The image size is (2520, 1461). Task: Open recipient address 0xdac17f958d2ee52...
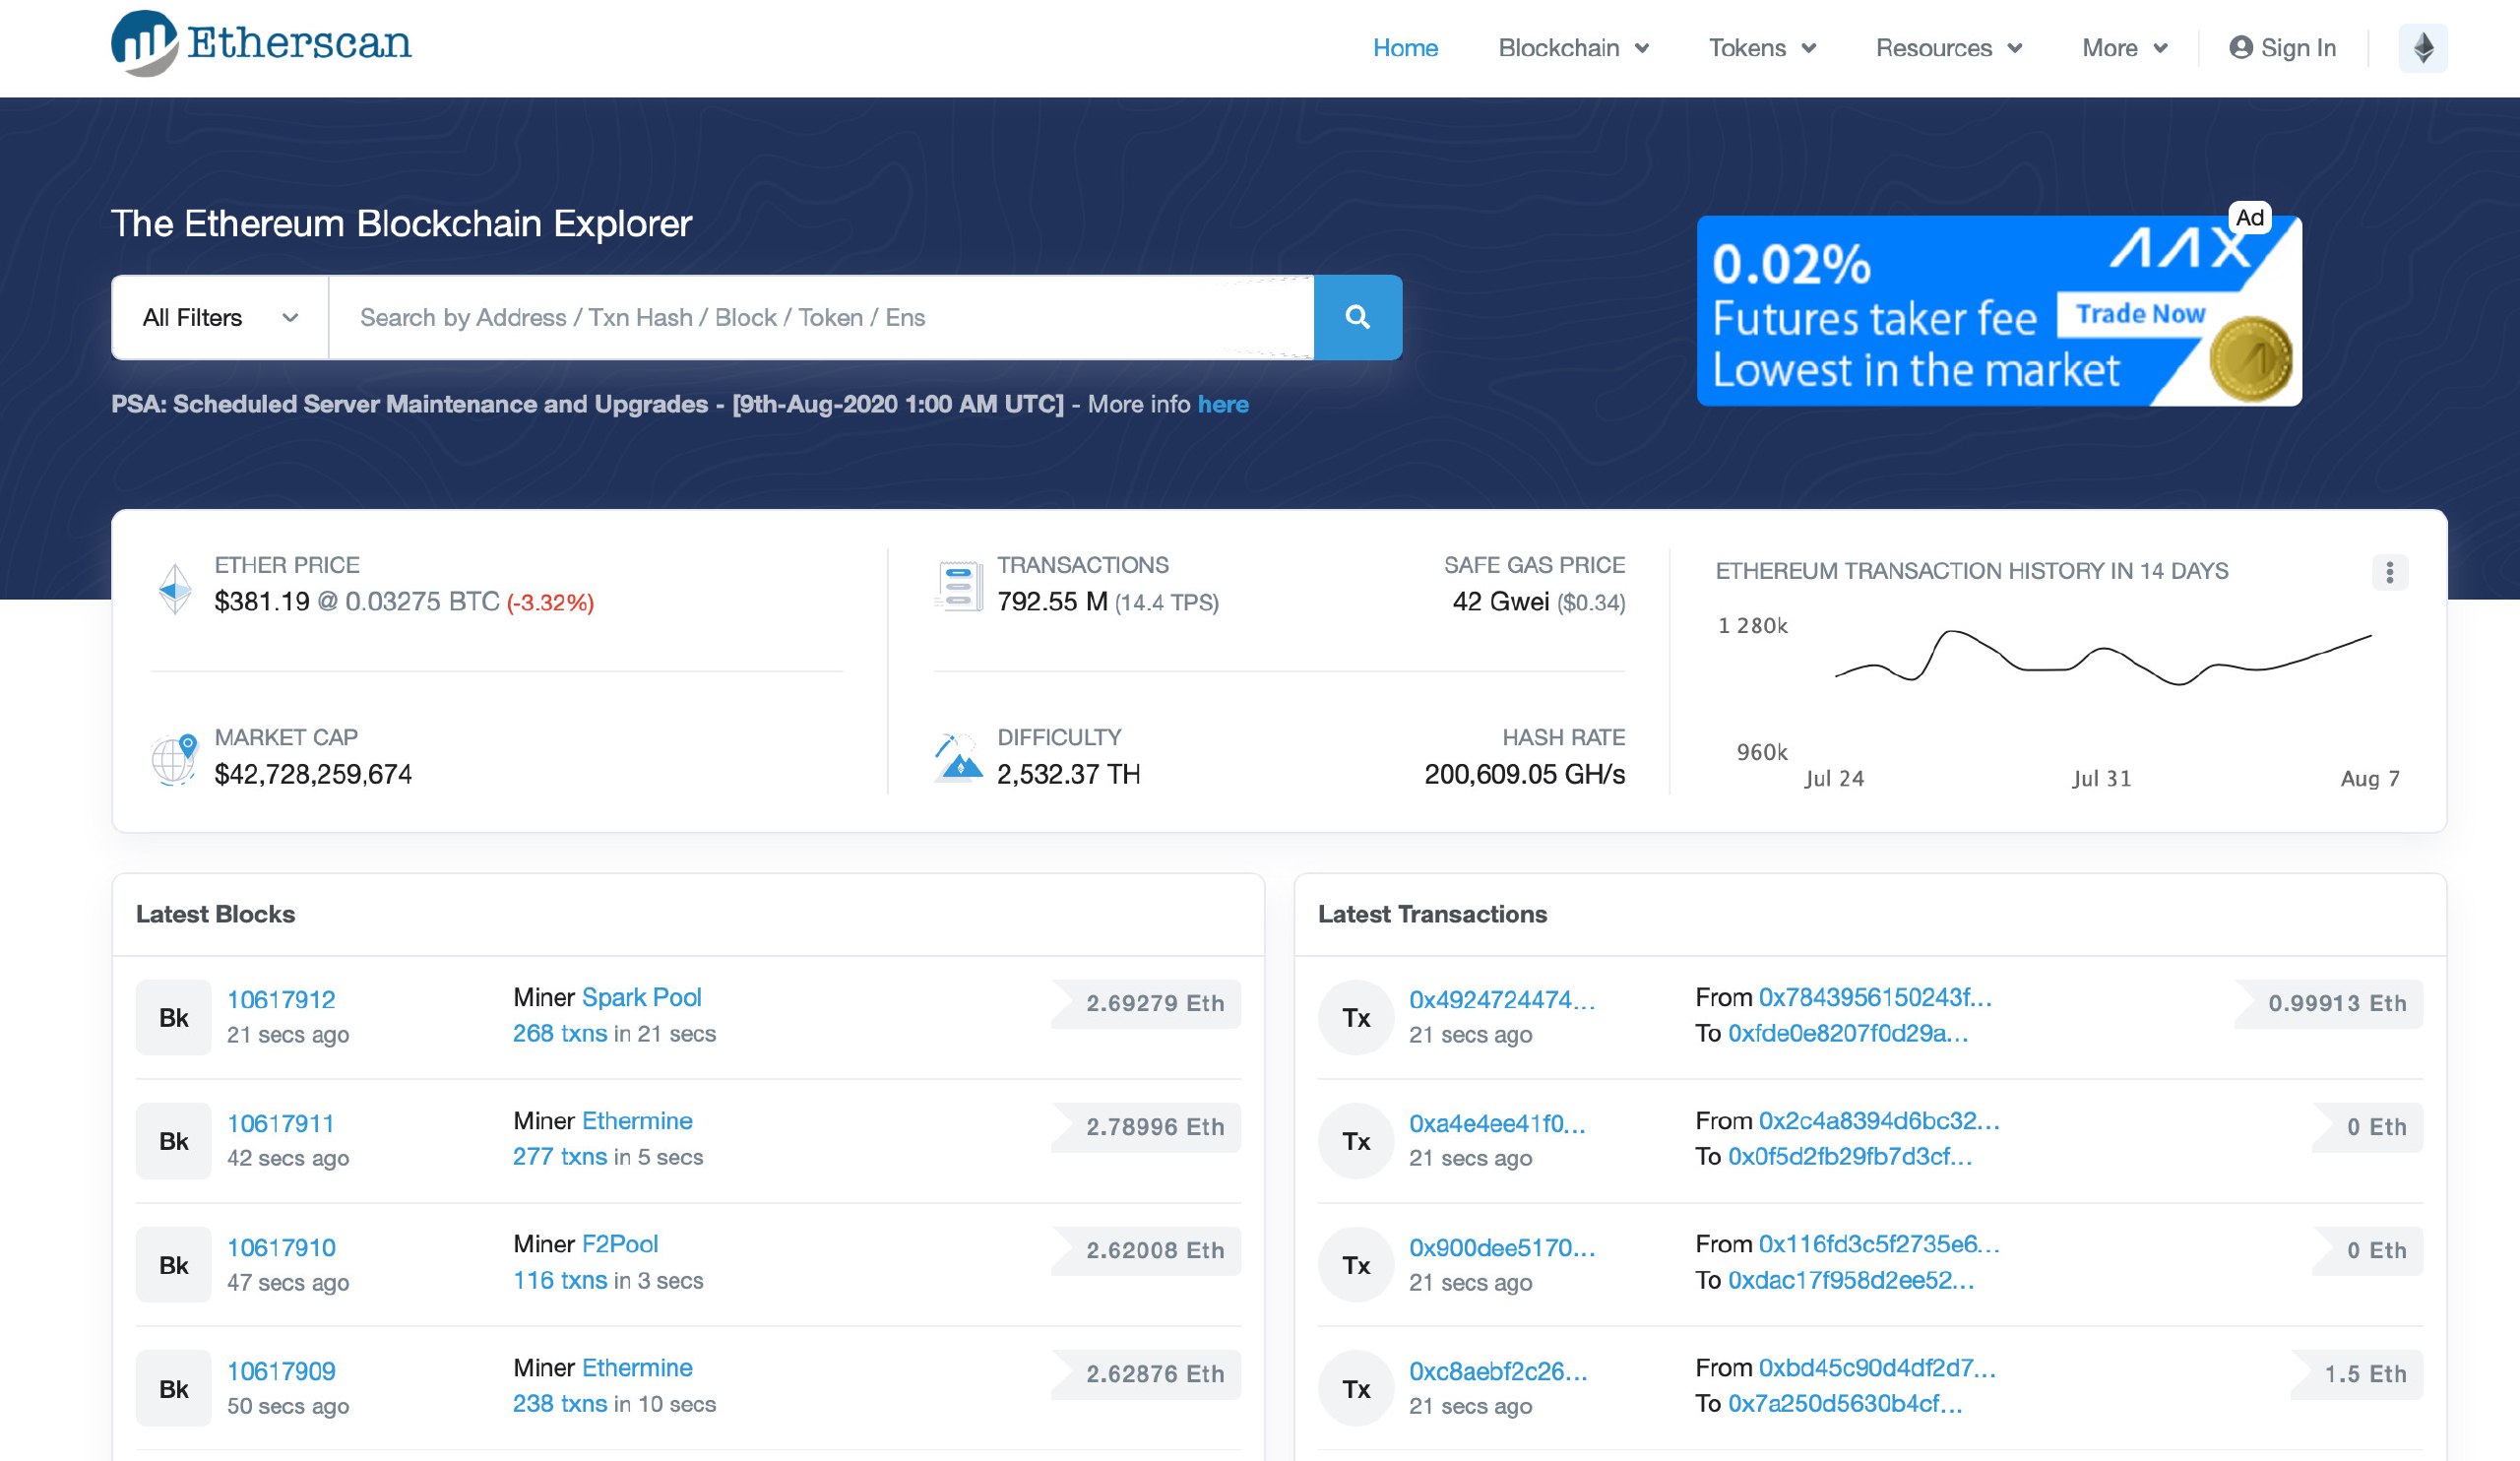(1851, 1280)
